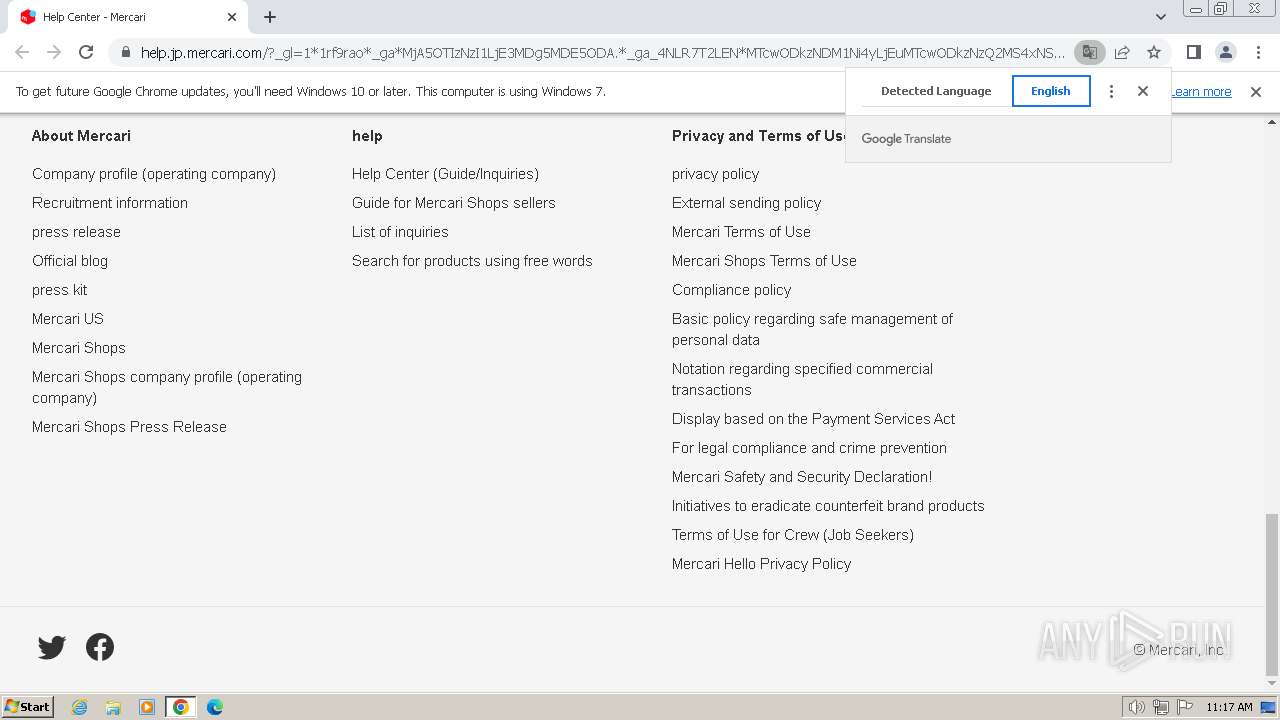The width and height of the screenshot is (1280, 720).
Task: Open the Help Center (Guide/Inquiries) link
Action: (445, 174)
